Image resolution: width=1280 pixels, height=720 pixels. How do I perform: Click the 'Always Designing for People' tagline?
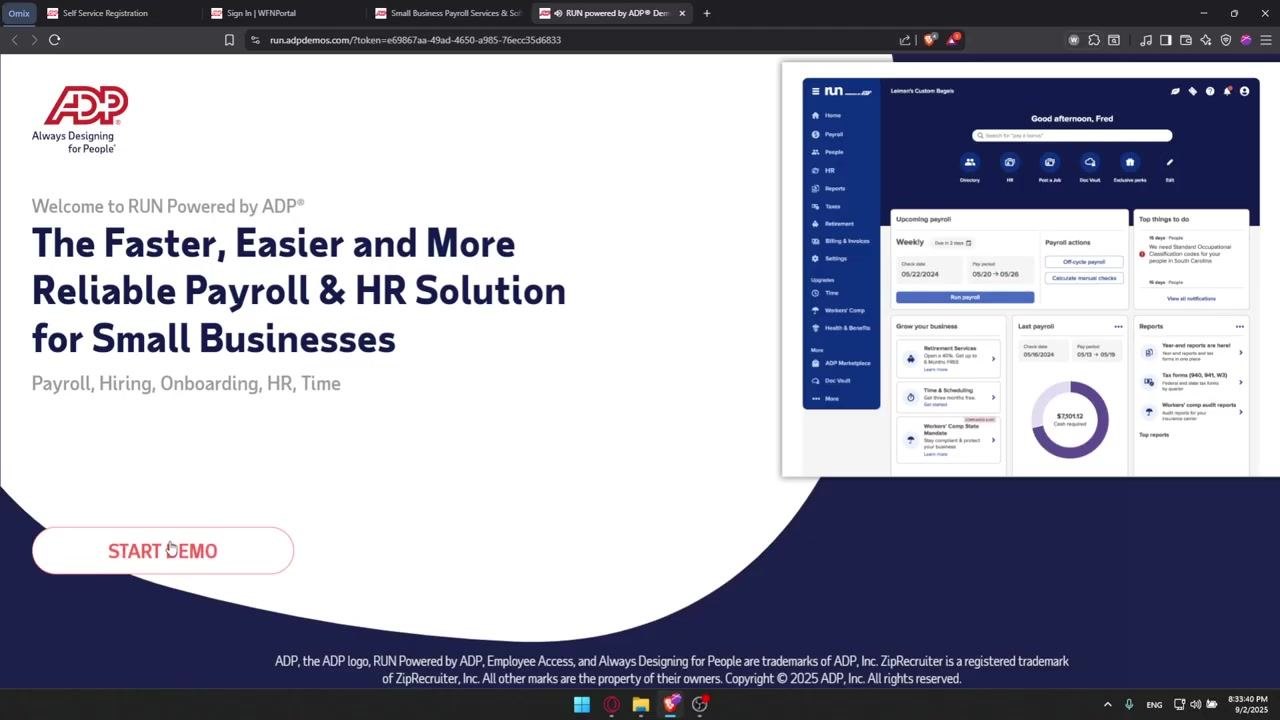coord(74,142)
